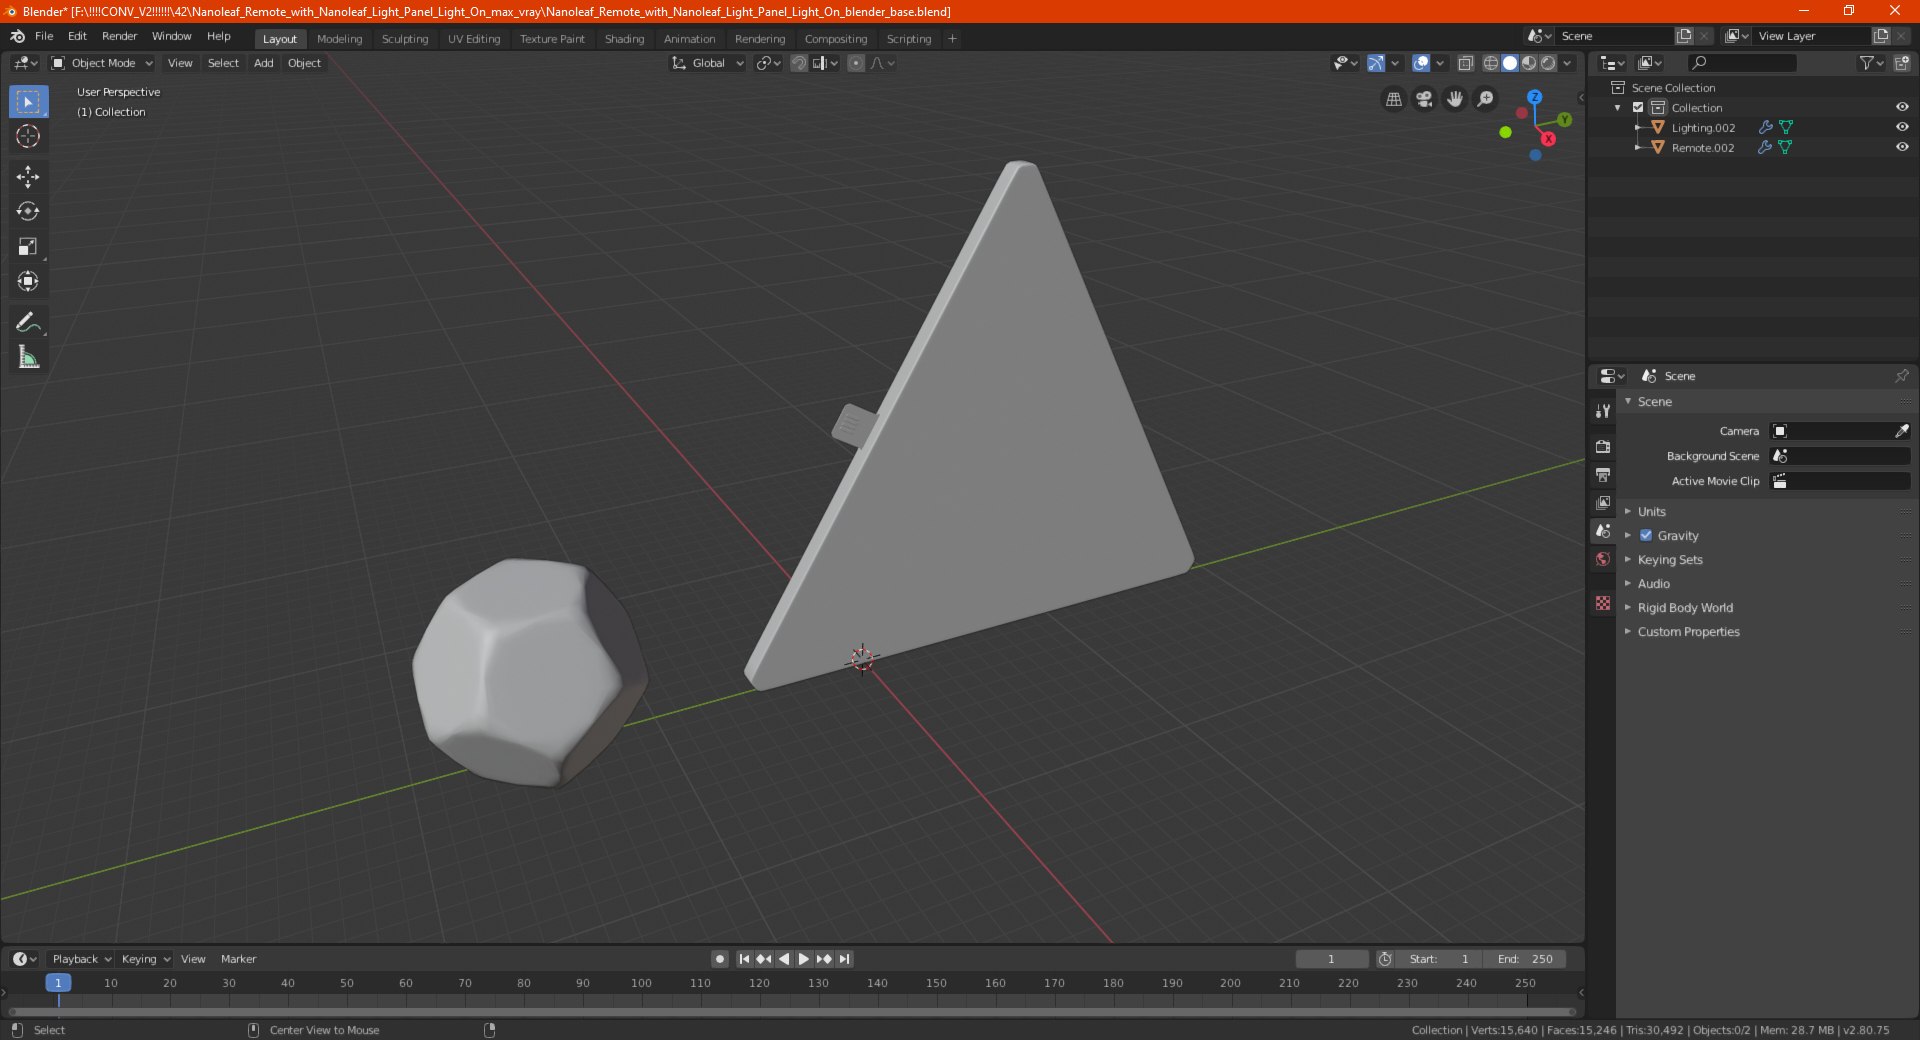
Task: Toggle Collection visibility eye
Action: (x=1902, y=107)
